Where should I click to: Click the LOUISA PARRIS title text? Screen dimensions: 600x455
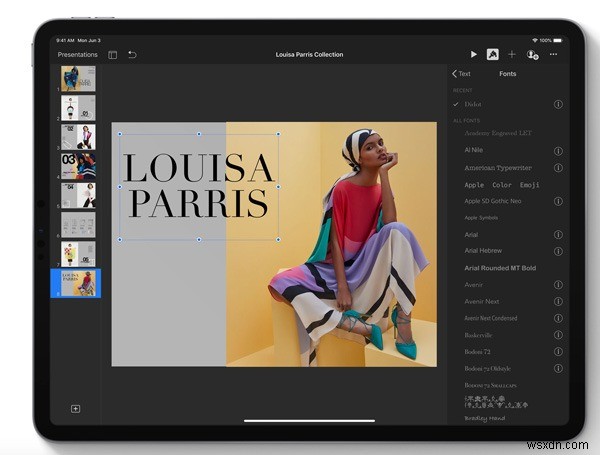click(x=199, y=186)
